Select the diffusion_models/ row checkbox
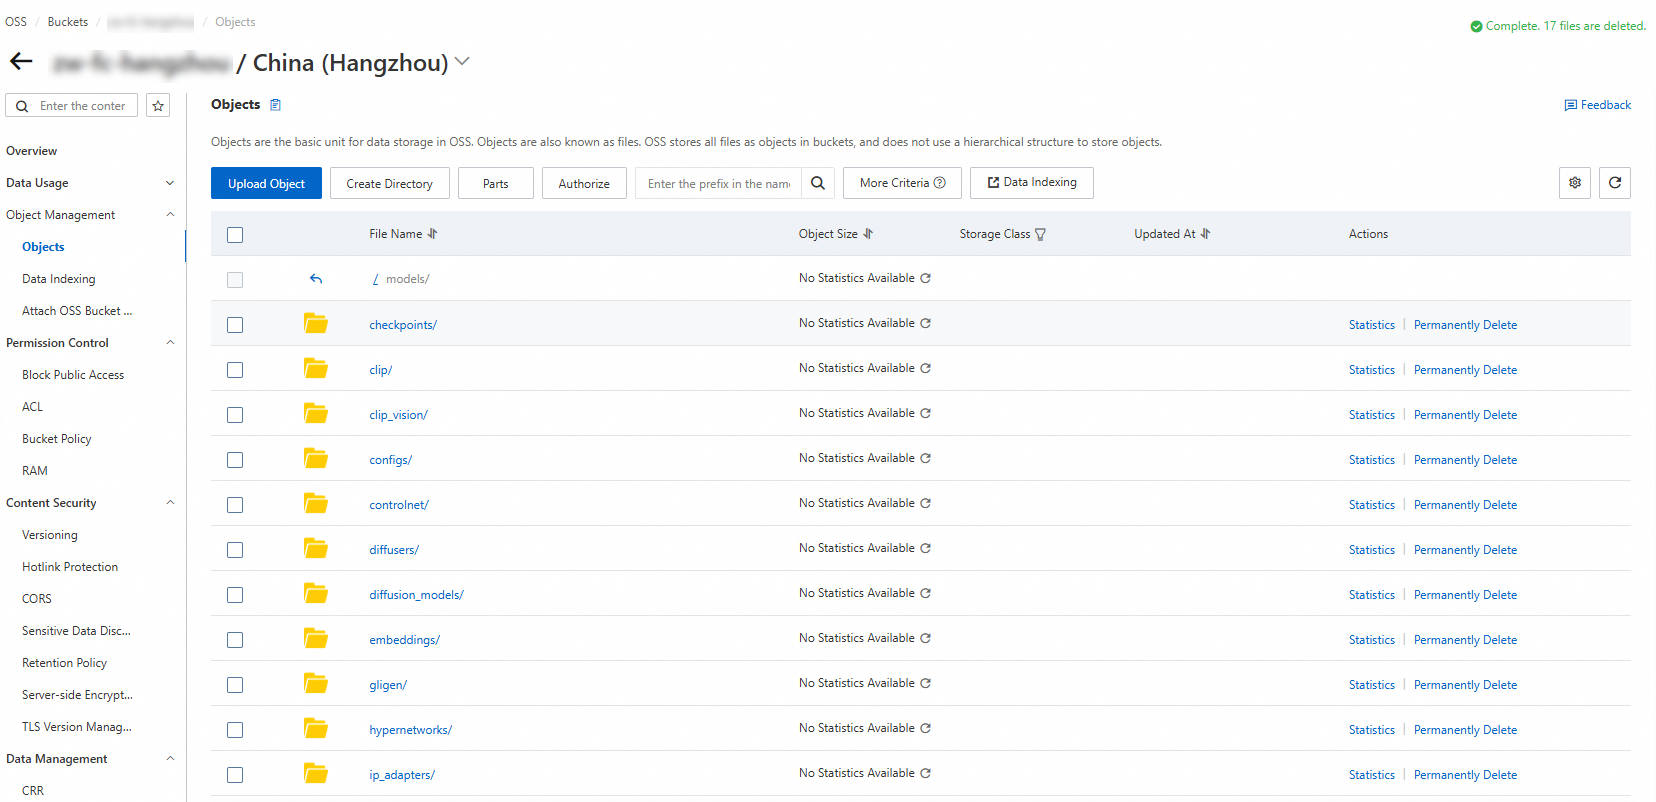1656x802 pixels. click(x=235, y=595)
